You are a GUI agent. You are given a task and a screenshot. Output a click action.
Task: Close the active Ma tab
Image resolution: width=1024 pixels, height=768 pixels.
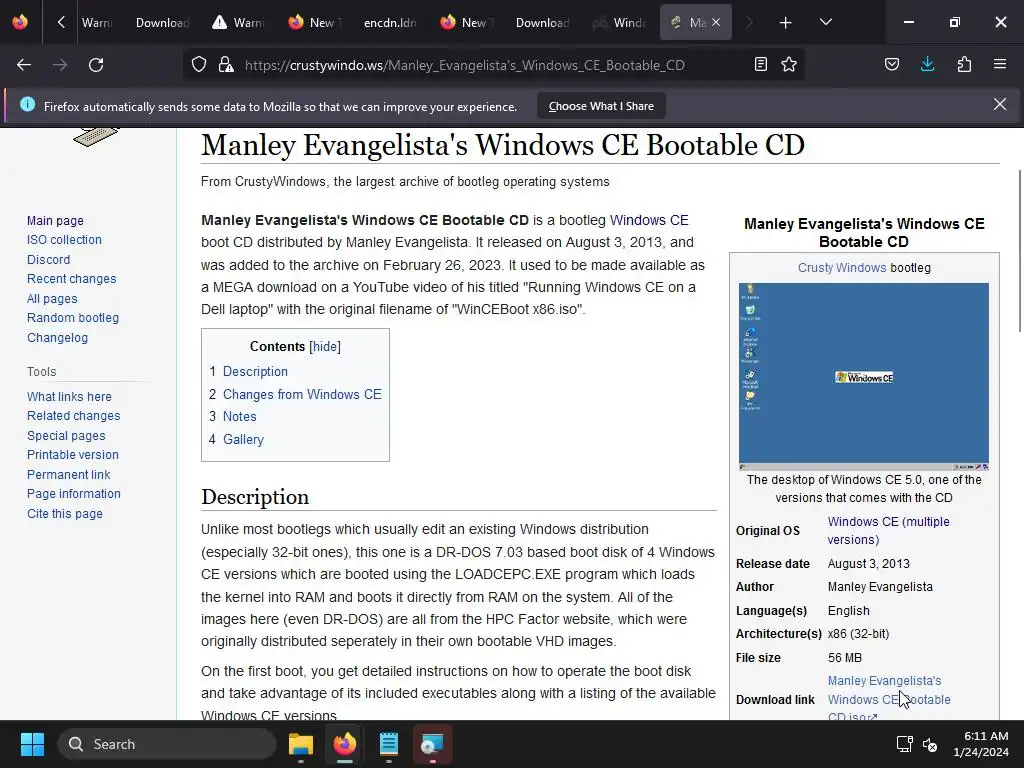point(716,23)
